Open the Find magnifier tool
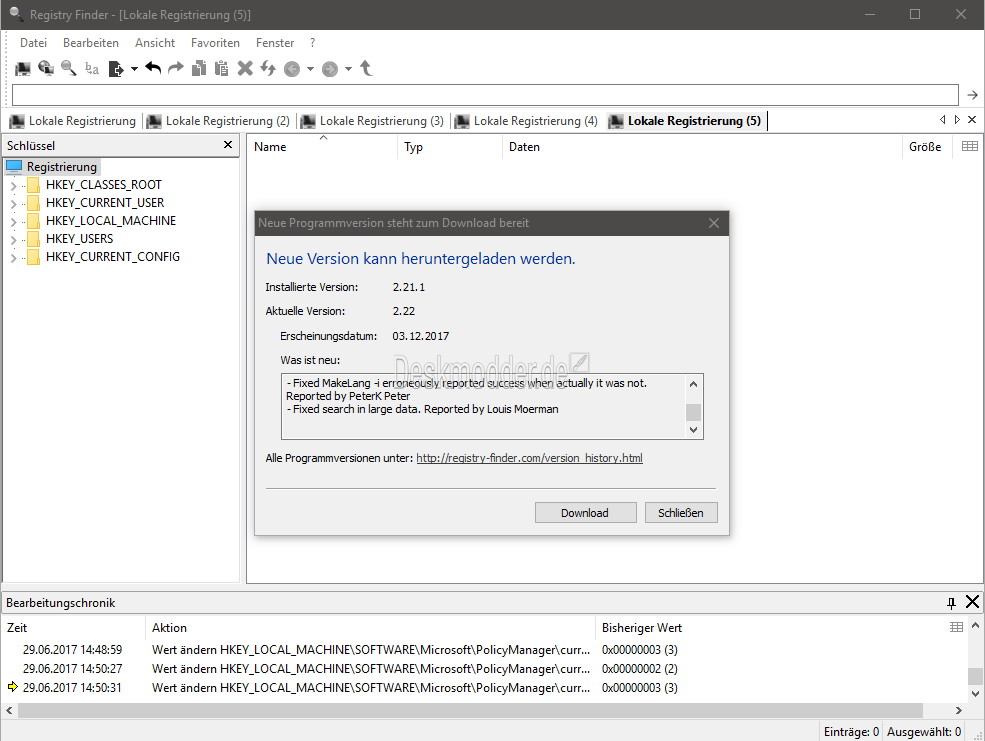This screenshot has width=985, height=741. [x=68, y=68]
